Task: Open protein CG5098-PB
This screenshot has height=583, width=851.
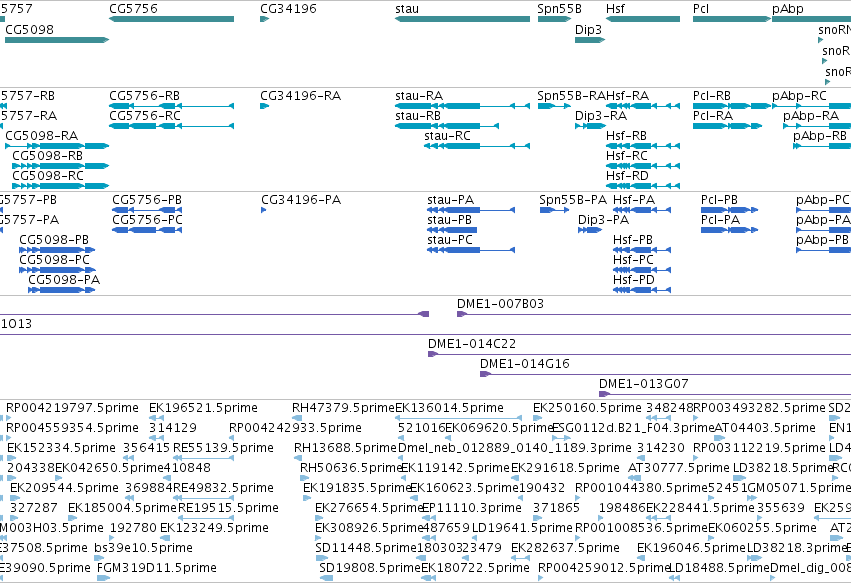Action: point(57,250)
